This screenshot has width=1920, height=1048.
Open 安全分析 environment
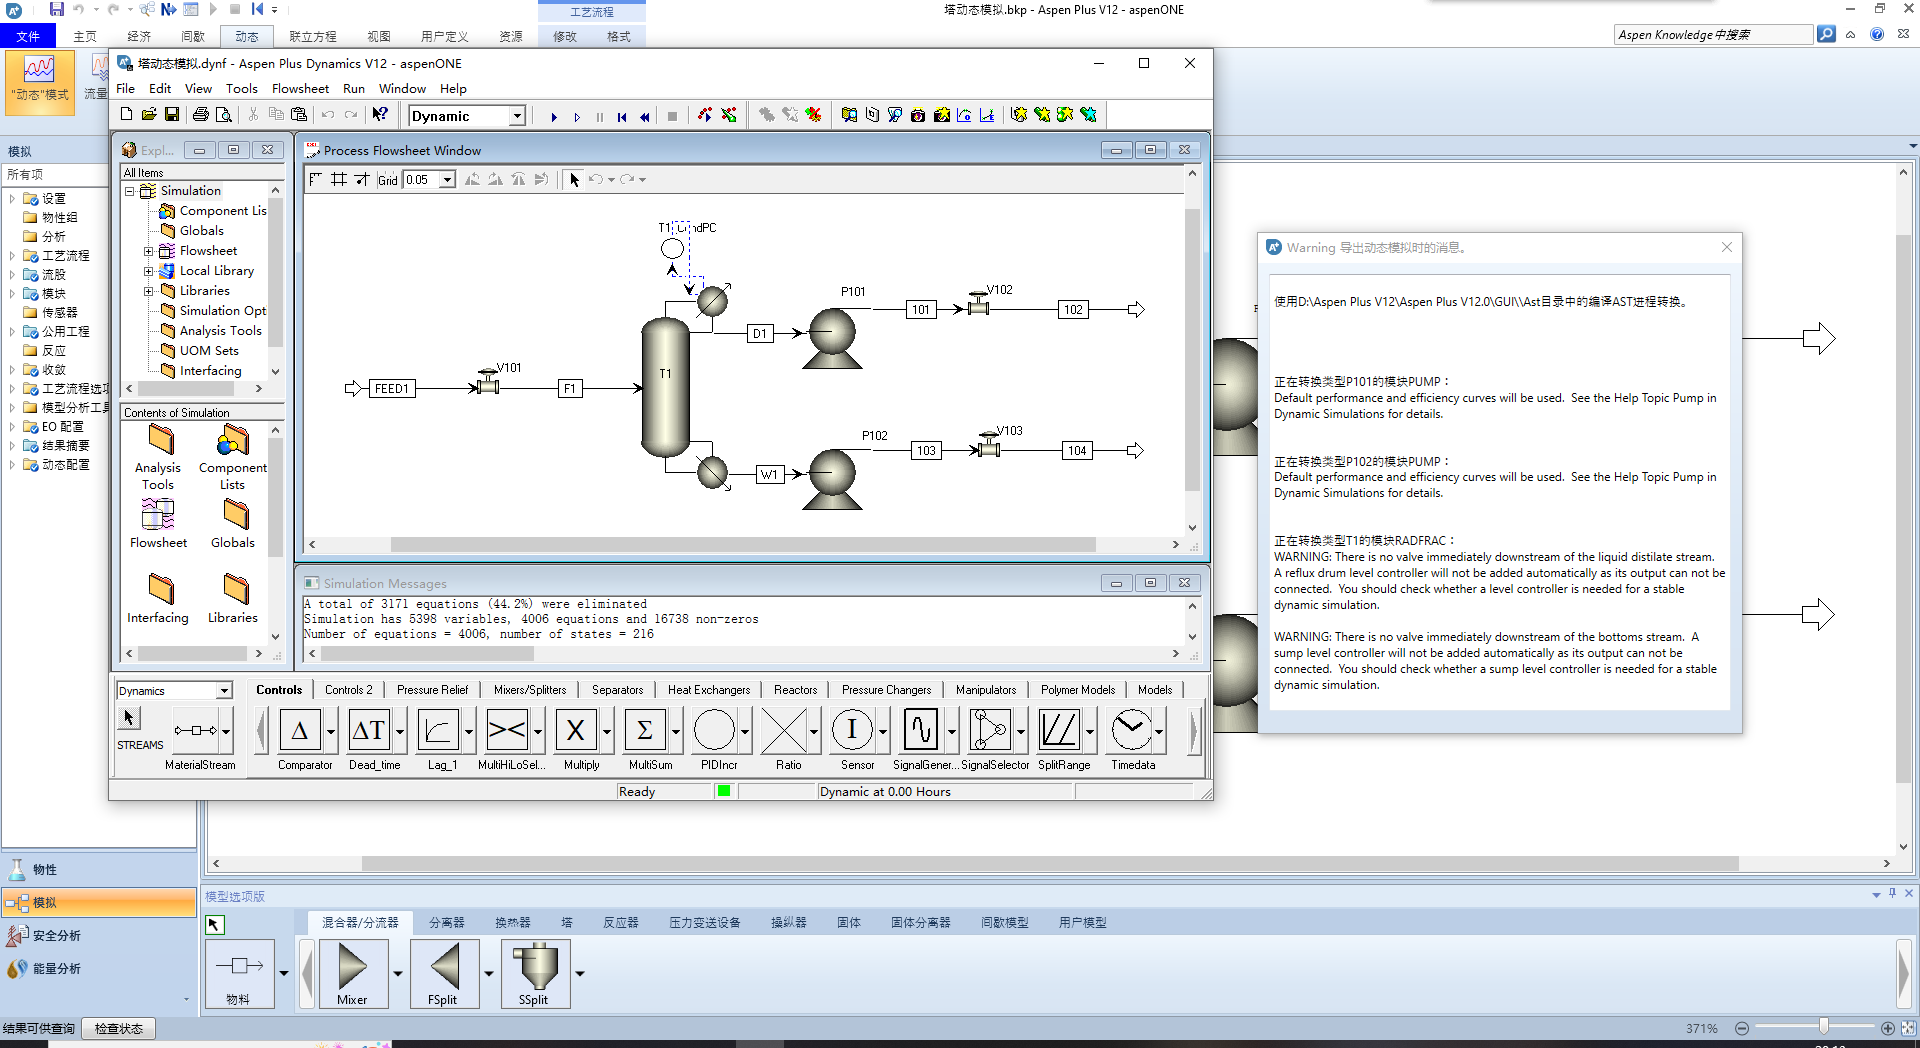click(x=99, y=935)
